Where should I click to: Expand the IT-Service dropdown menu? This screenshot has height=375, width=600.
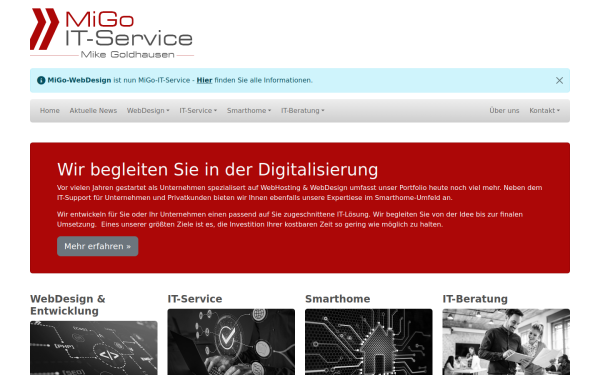coord(198,111)
